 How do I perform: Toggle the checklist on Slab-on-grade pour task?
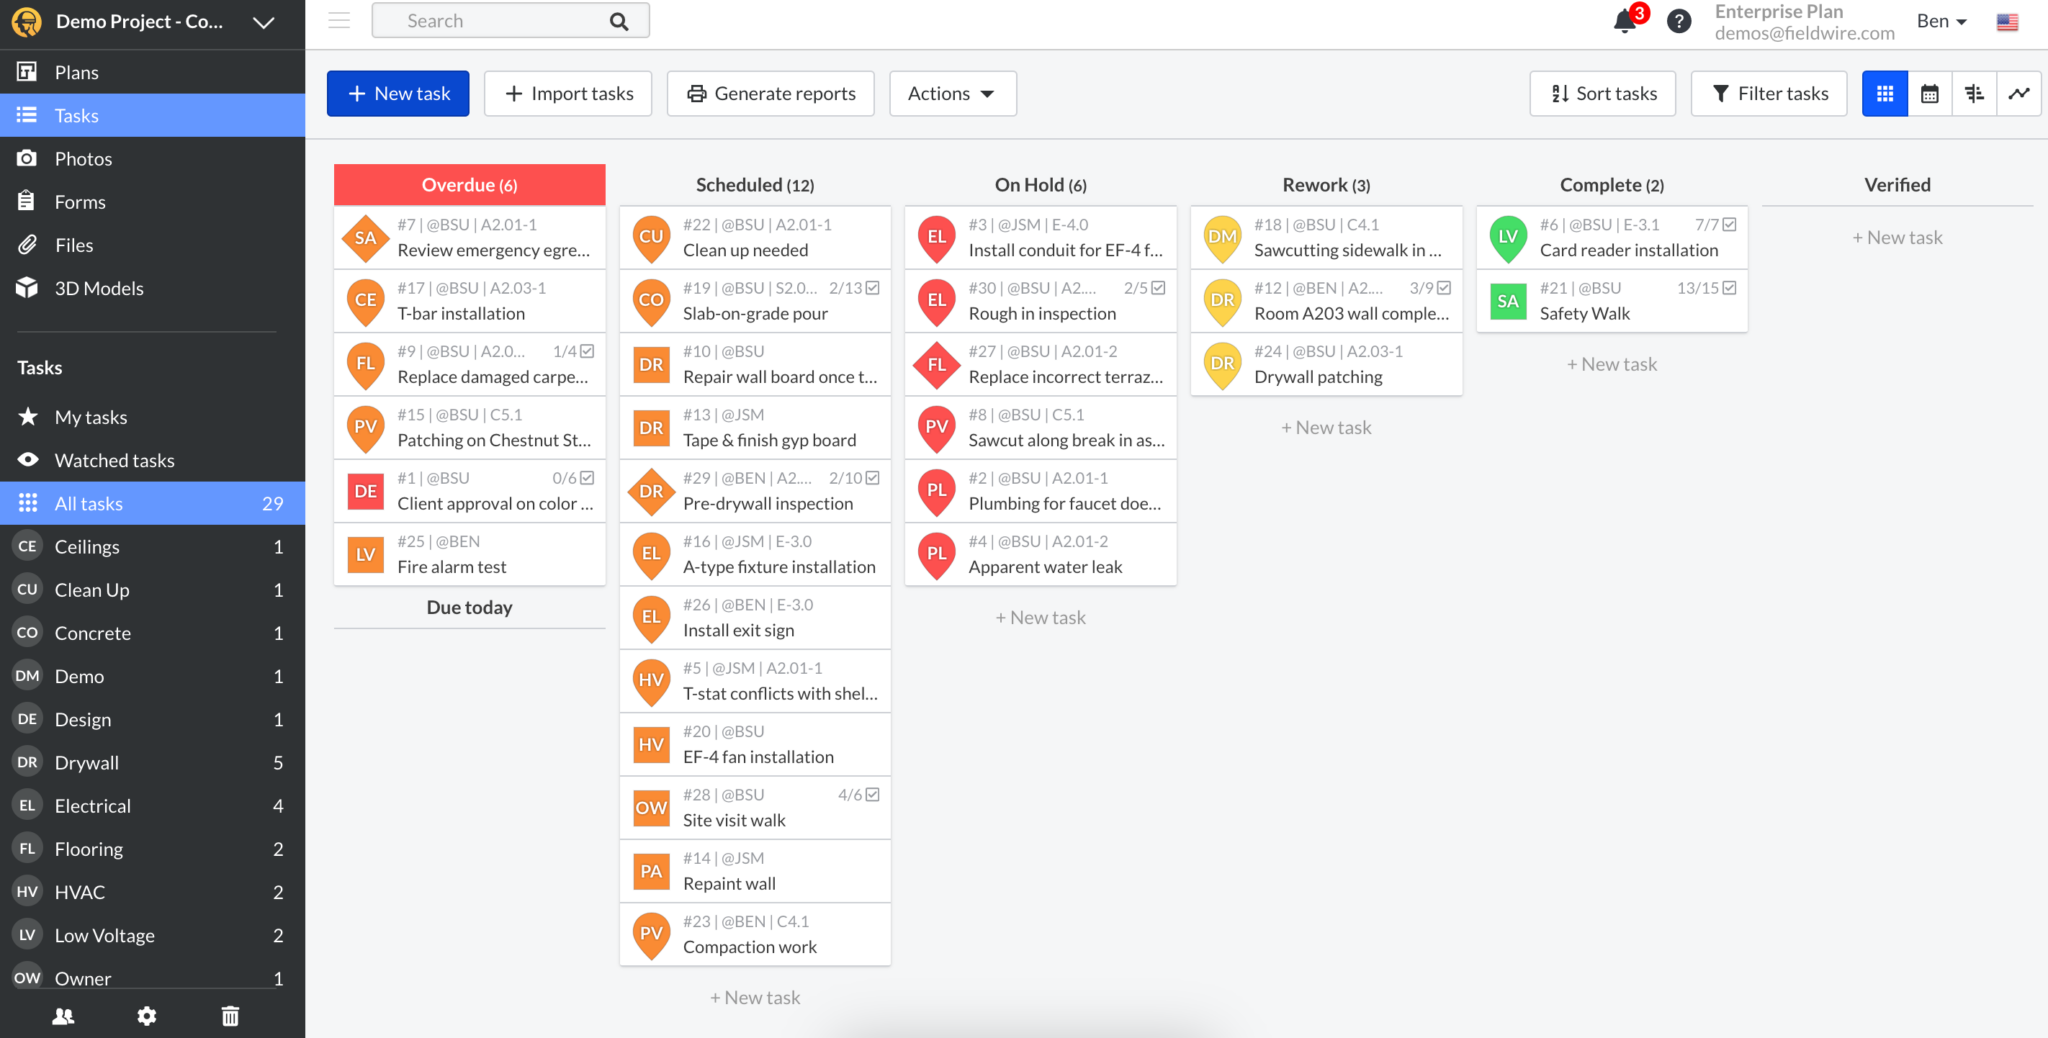pyautogui.click(x=872, y=287)
